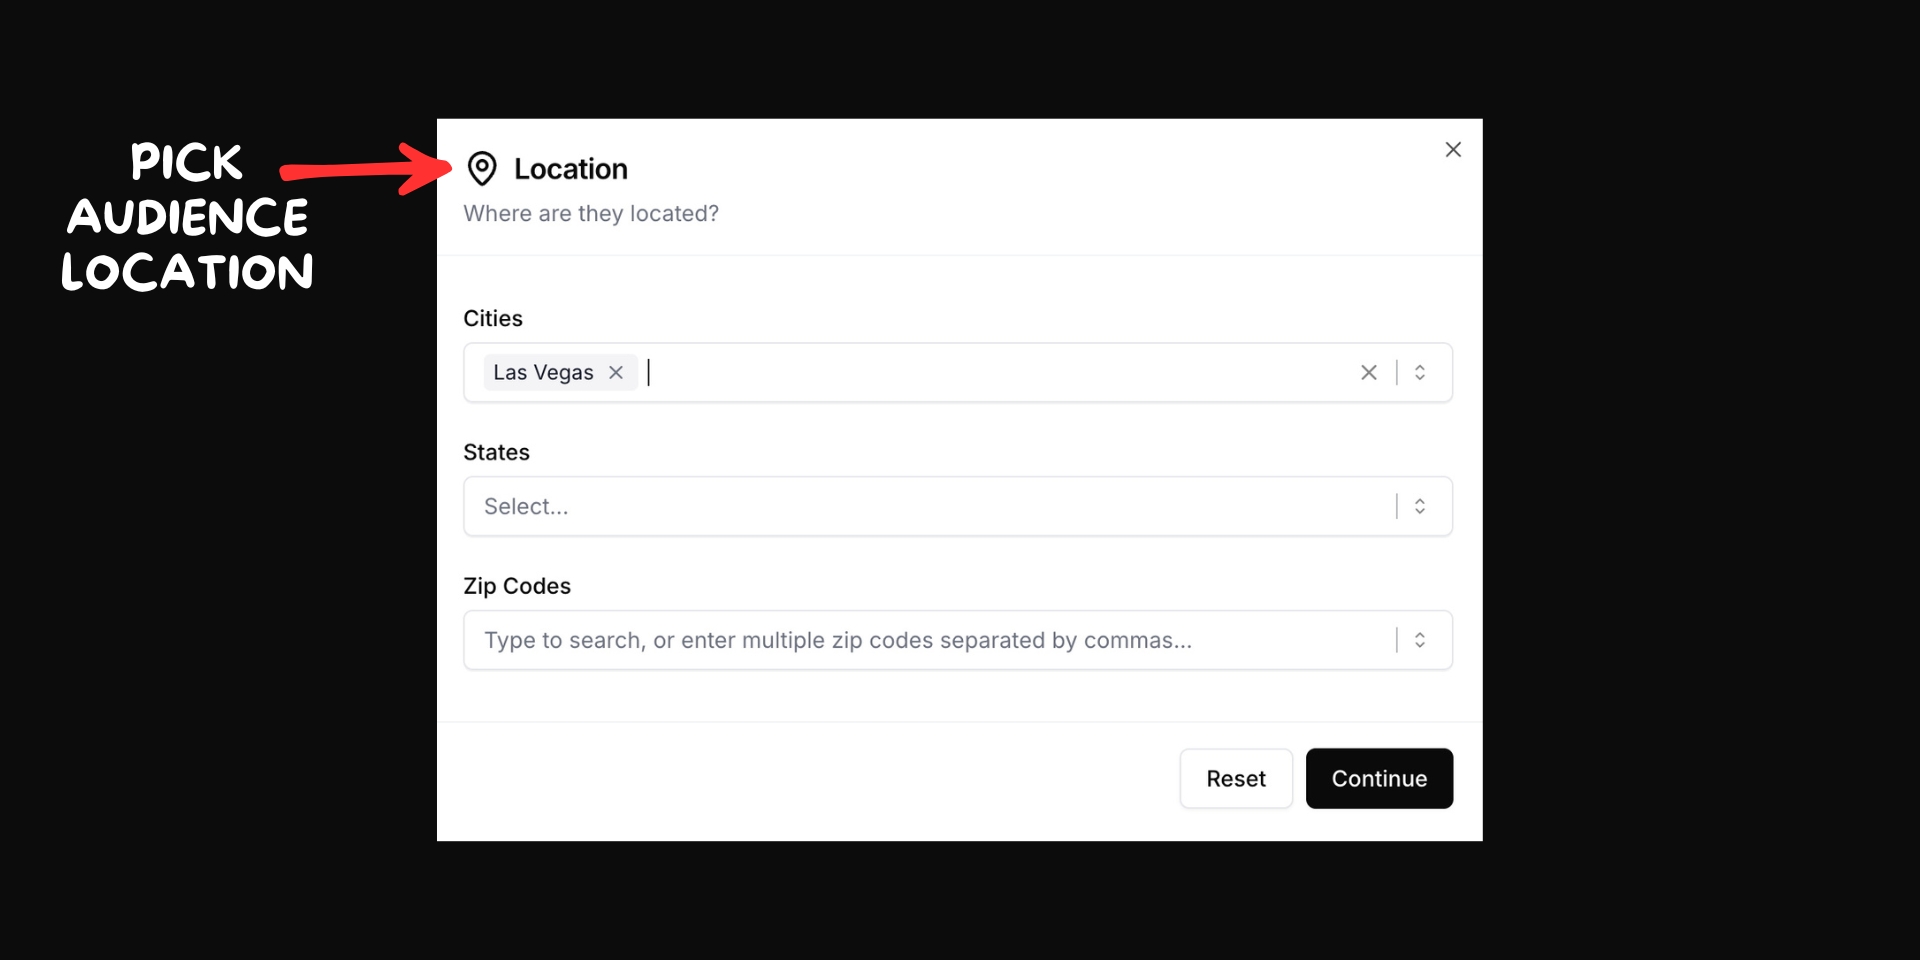The height and width of the screenshot is (960, 1920).
Task: Click the States section label
Action: click(x=496, y=452)
